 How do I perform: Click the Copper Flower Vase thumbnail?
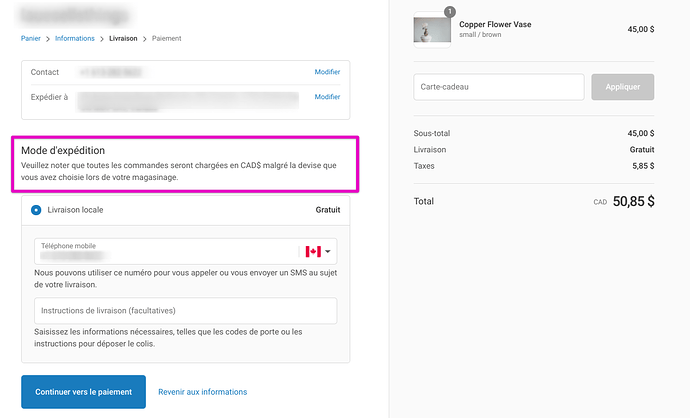tap(432, 29)
